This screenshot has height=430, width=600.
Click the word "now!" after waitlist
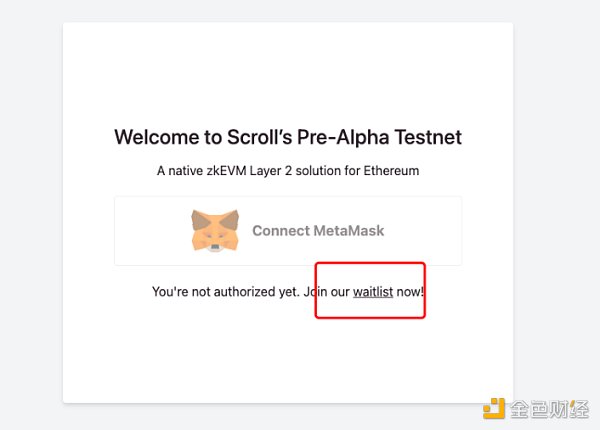411,292
